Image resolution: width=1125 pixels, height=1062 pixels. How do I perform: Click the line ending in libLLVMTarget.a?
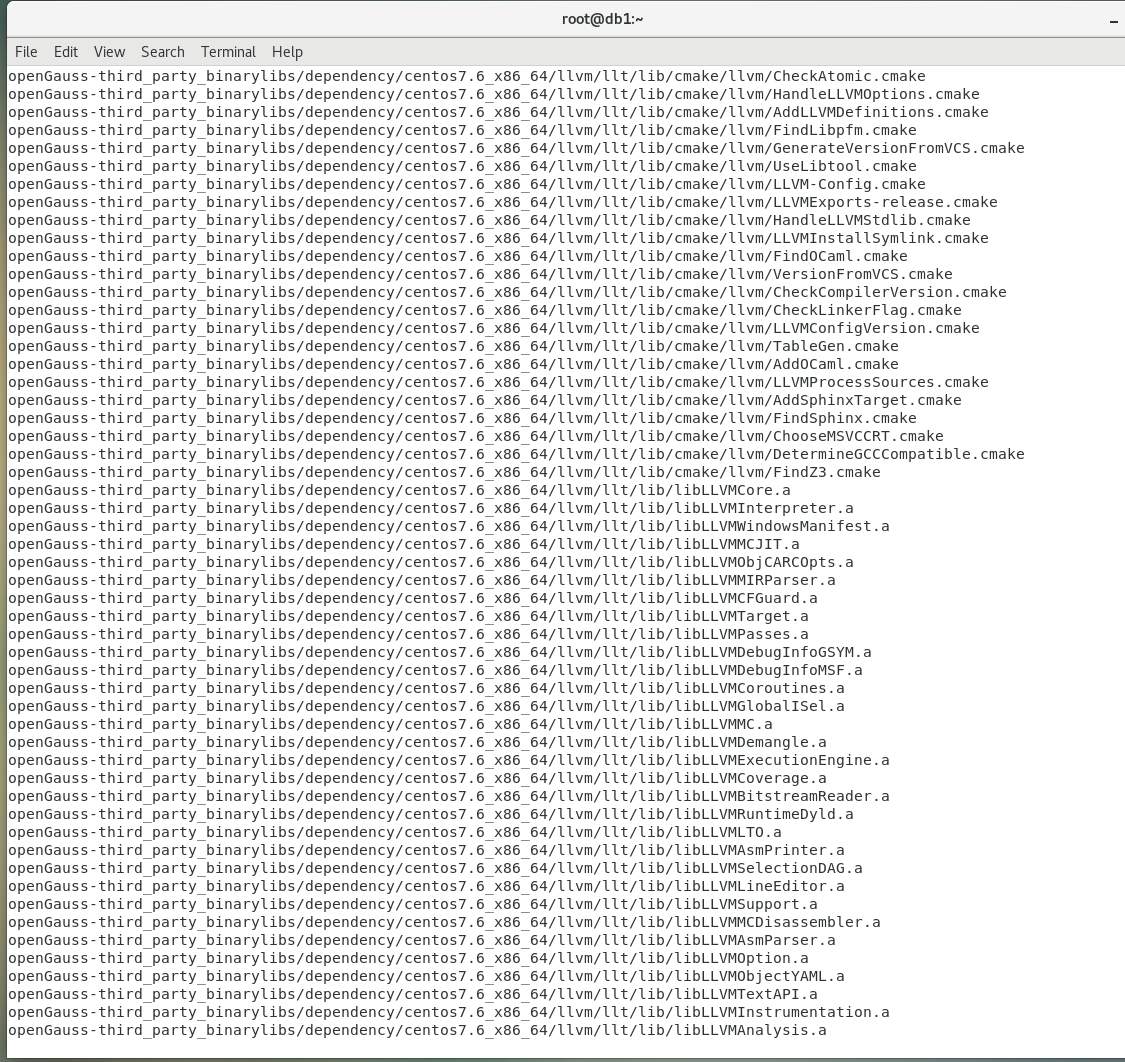(408, 616)
